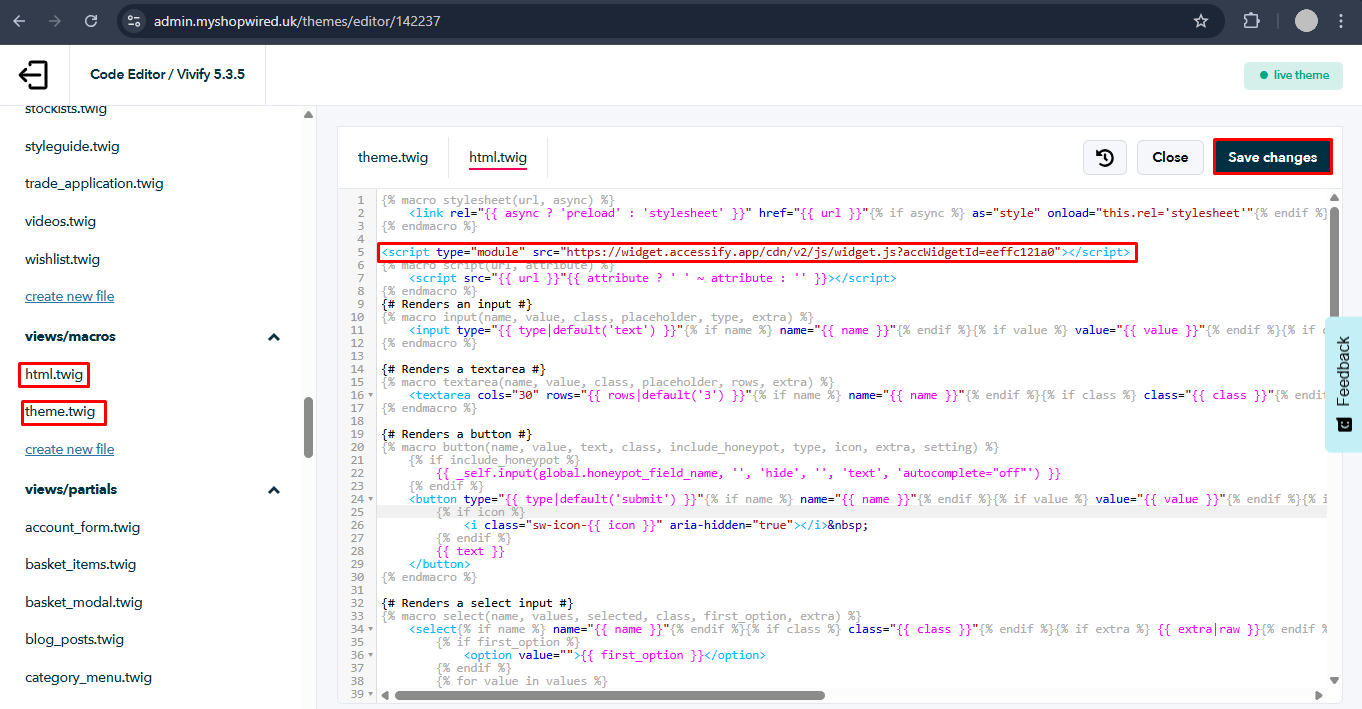Bookmark the page with the star icon
The image size is (1362, 709).
tap(1201, 20)
